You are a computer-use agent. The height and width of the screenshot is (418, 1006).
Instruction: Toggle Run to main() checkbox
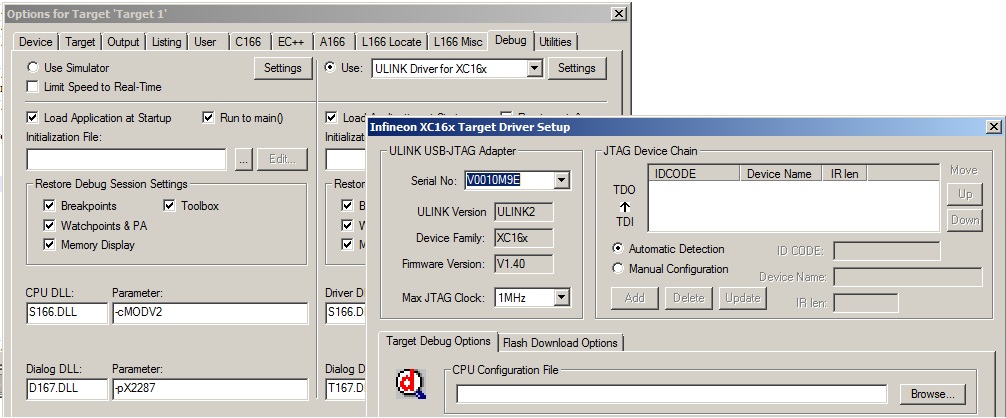coord(208,118)
